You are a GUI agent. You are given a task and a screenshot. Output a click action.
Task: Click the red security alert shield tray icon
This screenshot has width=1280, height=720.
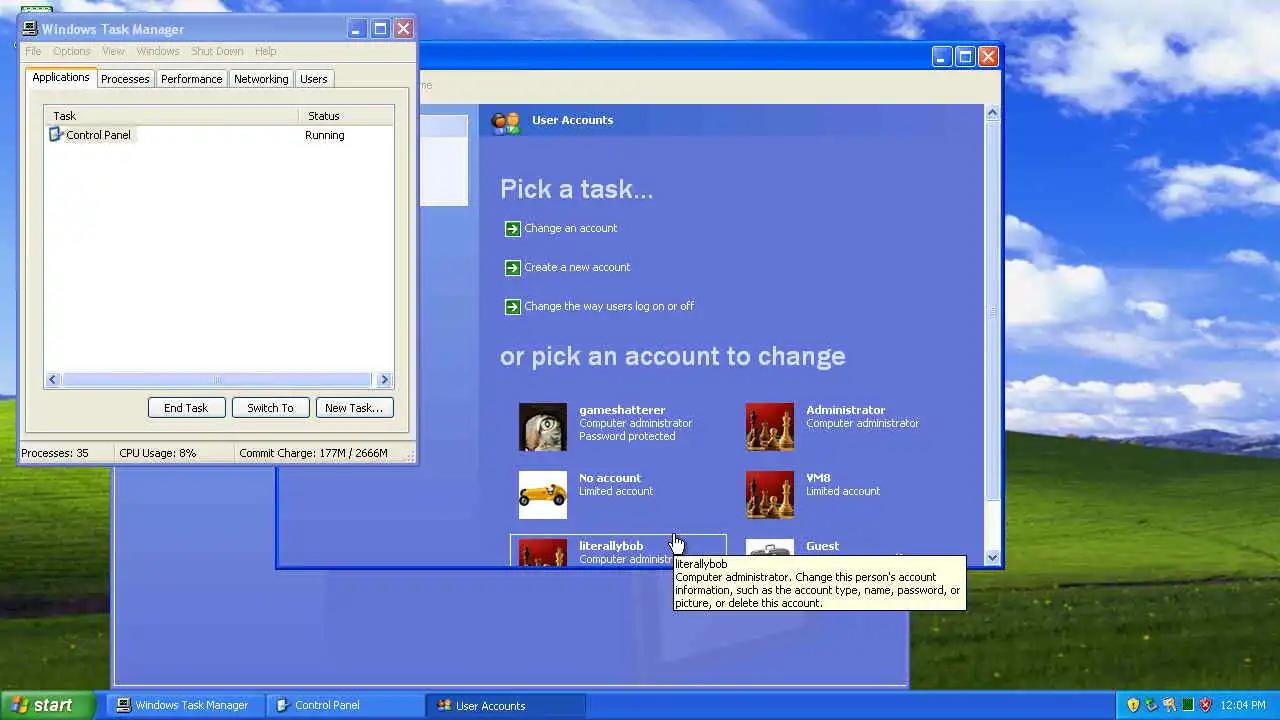[x=1205, y=705]
